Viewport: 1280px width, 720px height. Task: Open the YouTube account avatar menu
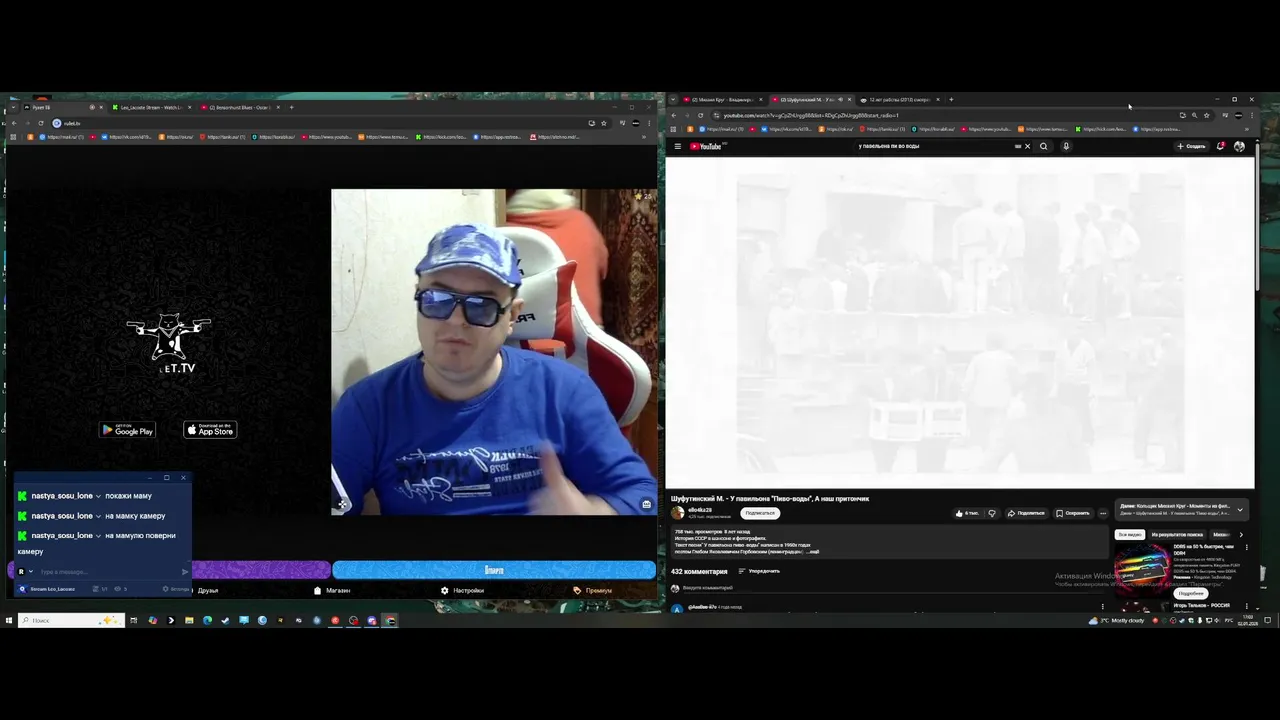[x=1239, y=146]
